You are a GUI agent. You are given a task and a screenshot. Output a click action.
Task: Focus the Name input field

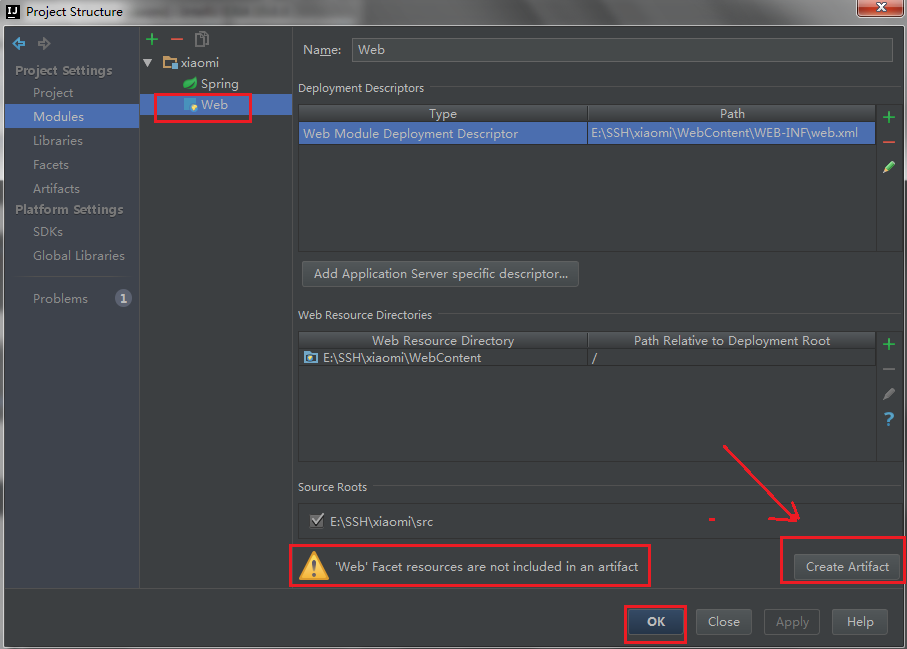622,50
